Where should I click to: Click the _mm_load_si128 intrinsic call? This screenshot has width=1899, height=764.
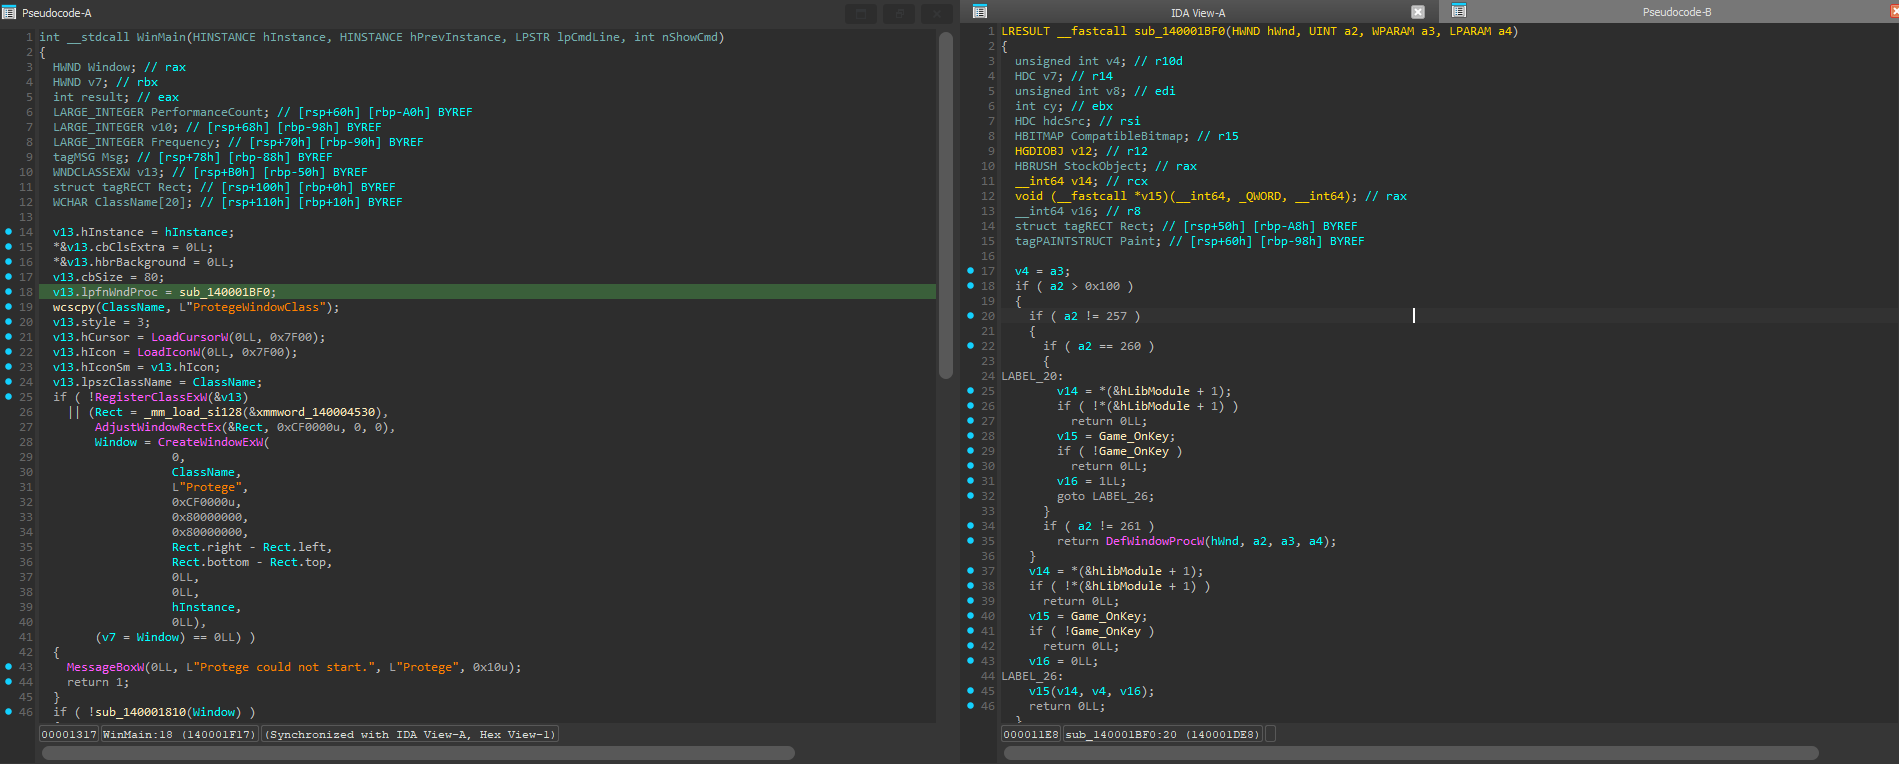[x=193, y=412]
